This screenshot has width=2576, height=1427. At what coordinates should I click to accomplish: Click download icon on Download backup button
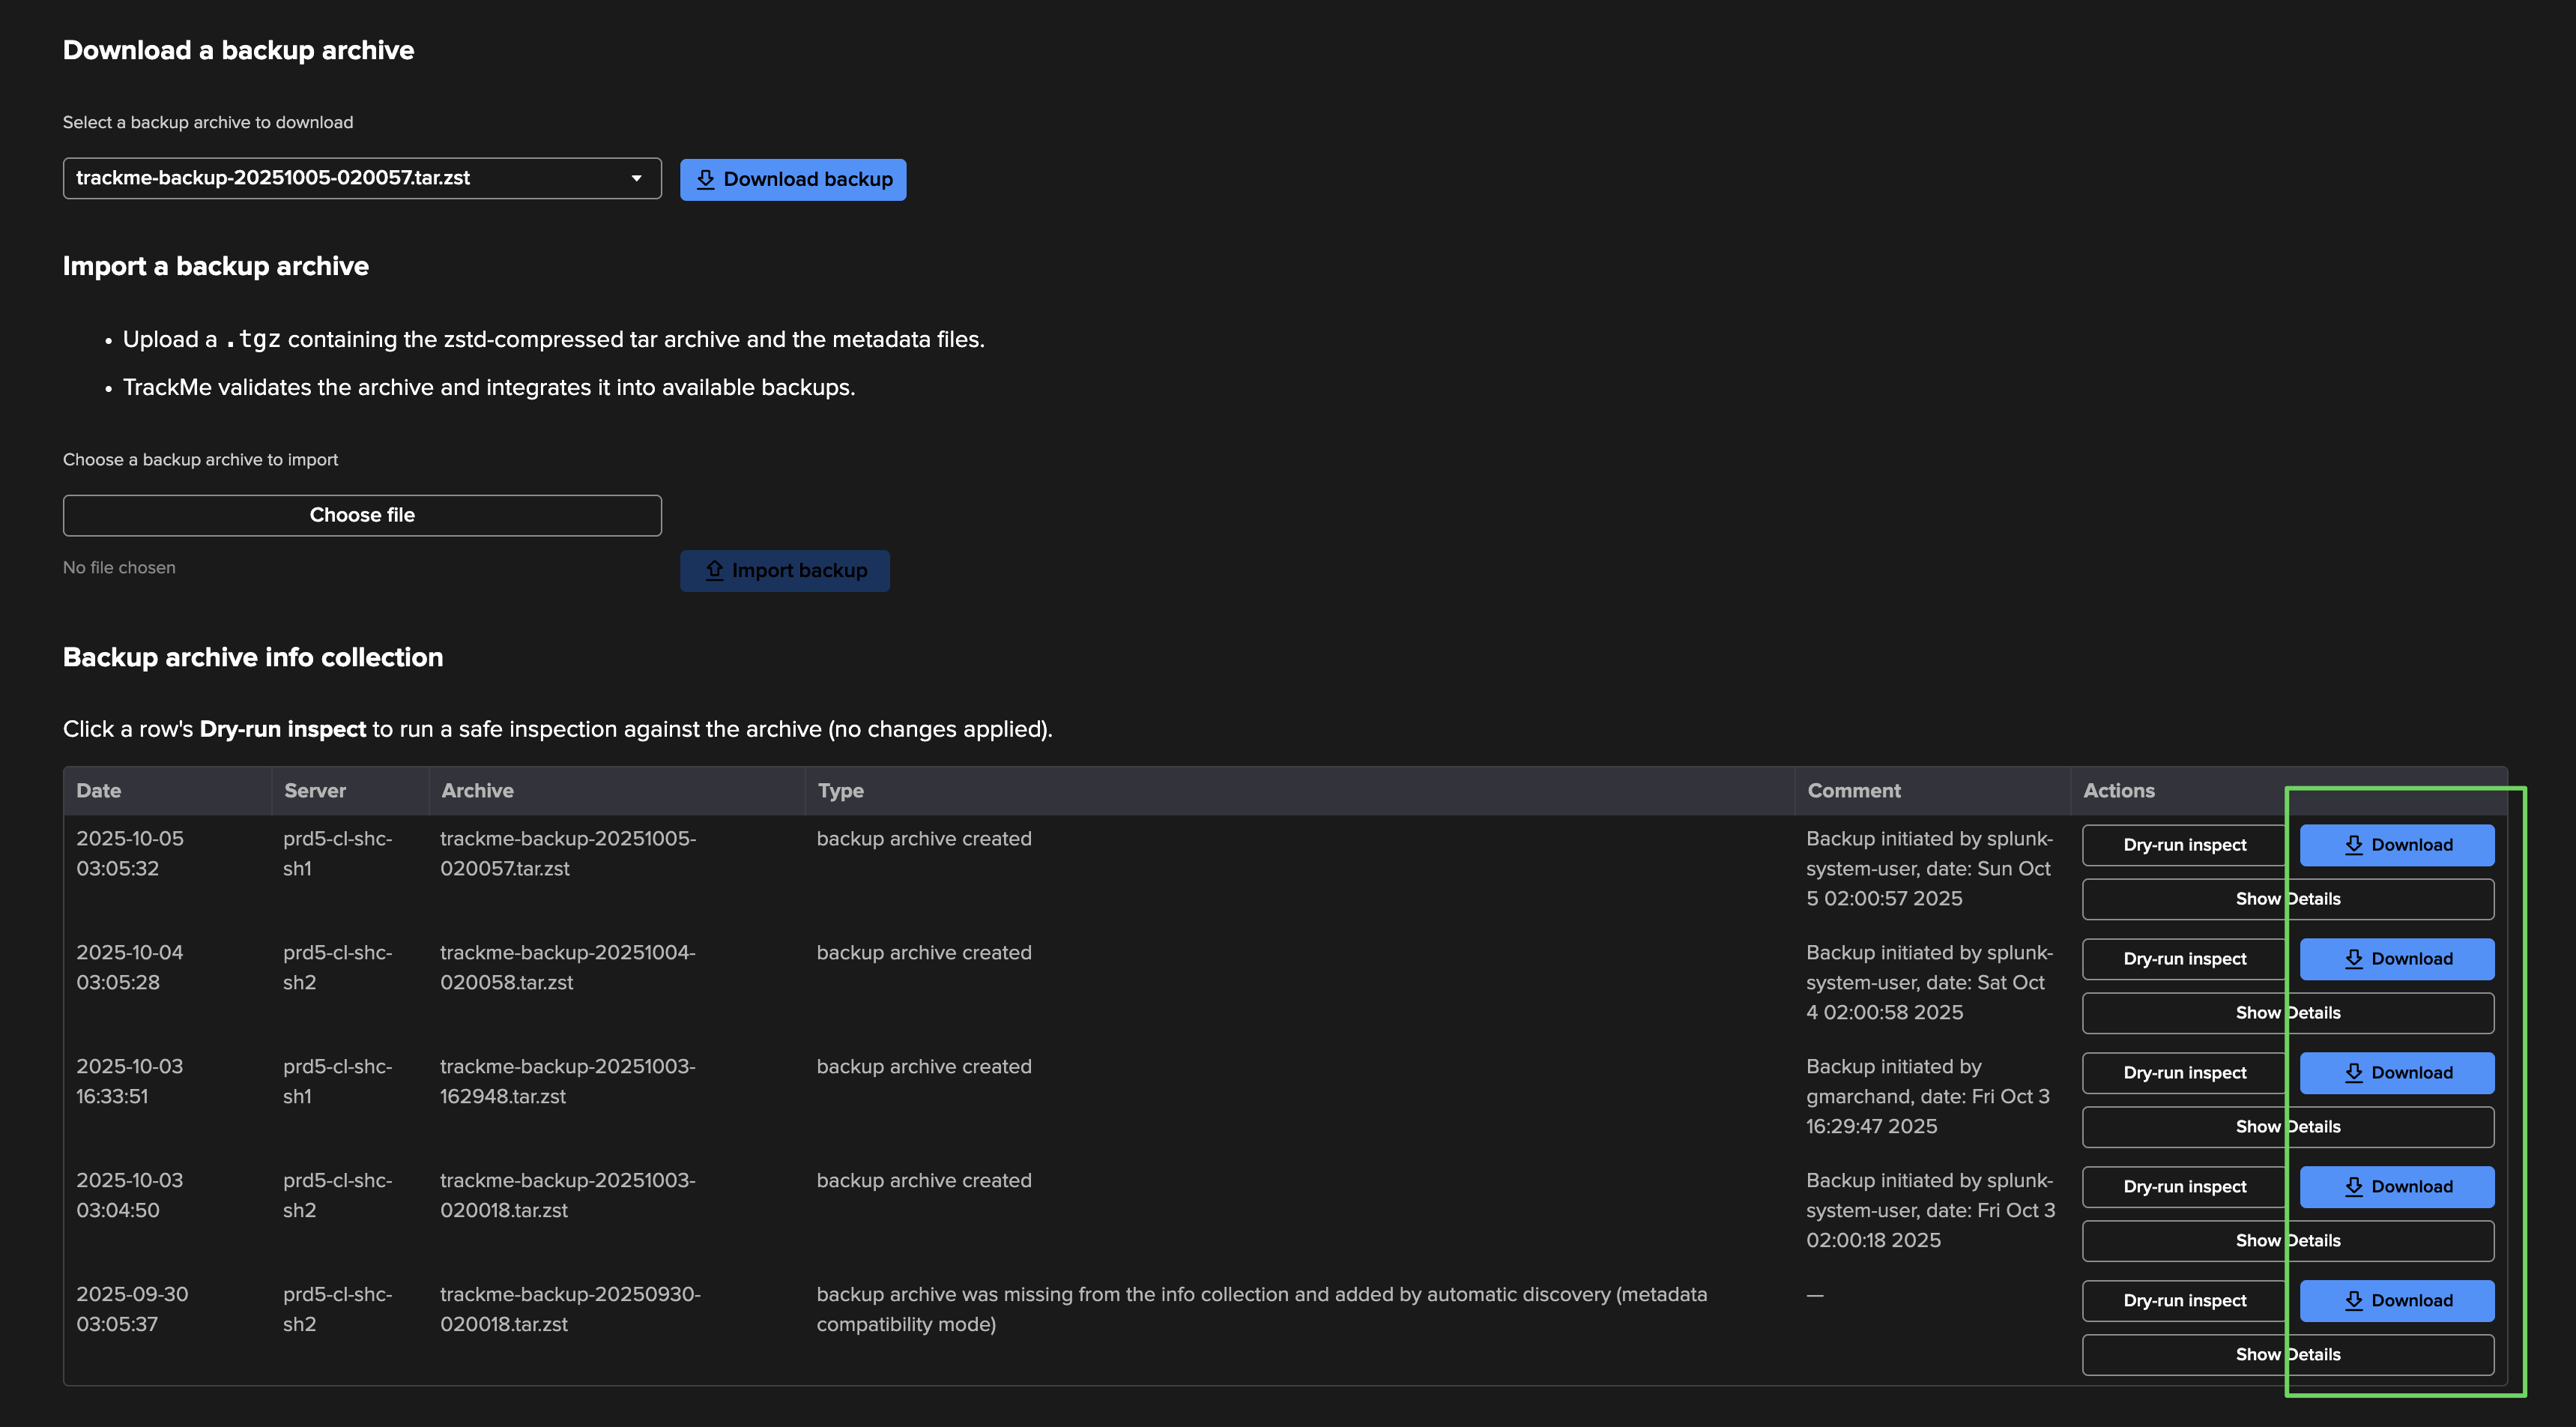coord(705,179)
